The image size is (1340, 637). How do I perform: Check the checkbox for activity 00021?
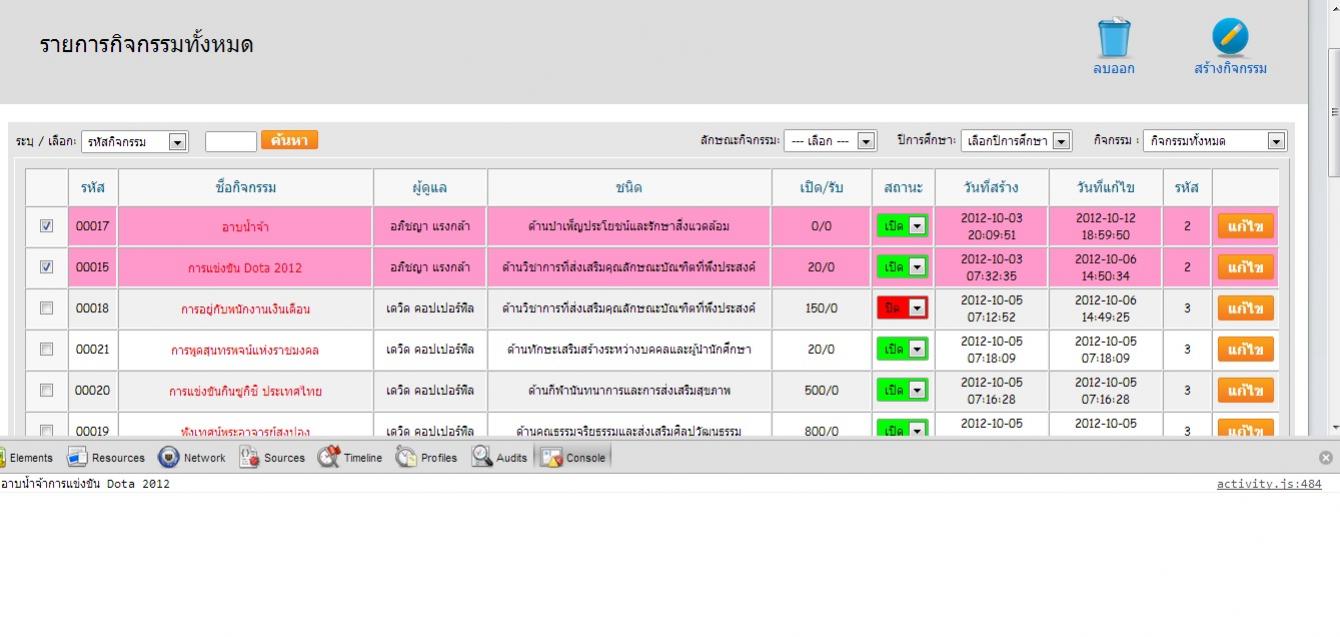pyautogui.click(x=46, y=349)
